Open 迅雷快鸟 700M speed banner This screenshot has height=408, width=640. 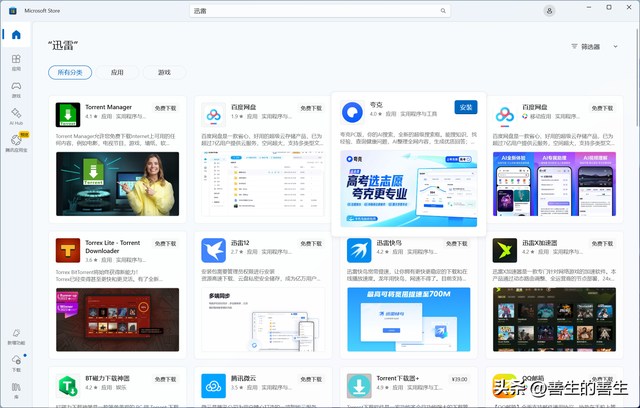click(x=409, y=319)
